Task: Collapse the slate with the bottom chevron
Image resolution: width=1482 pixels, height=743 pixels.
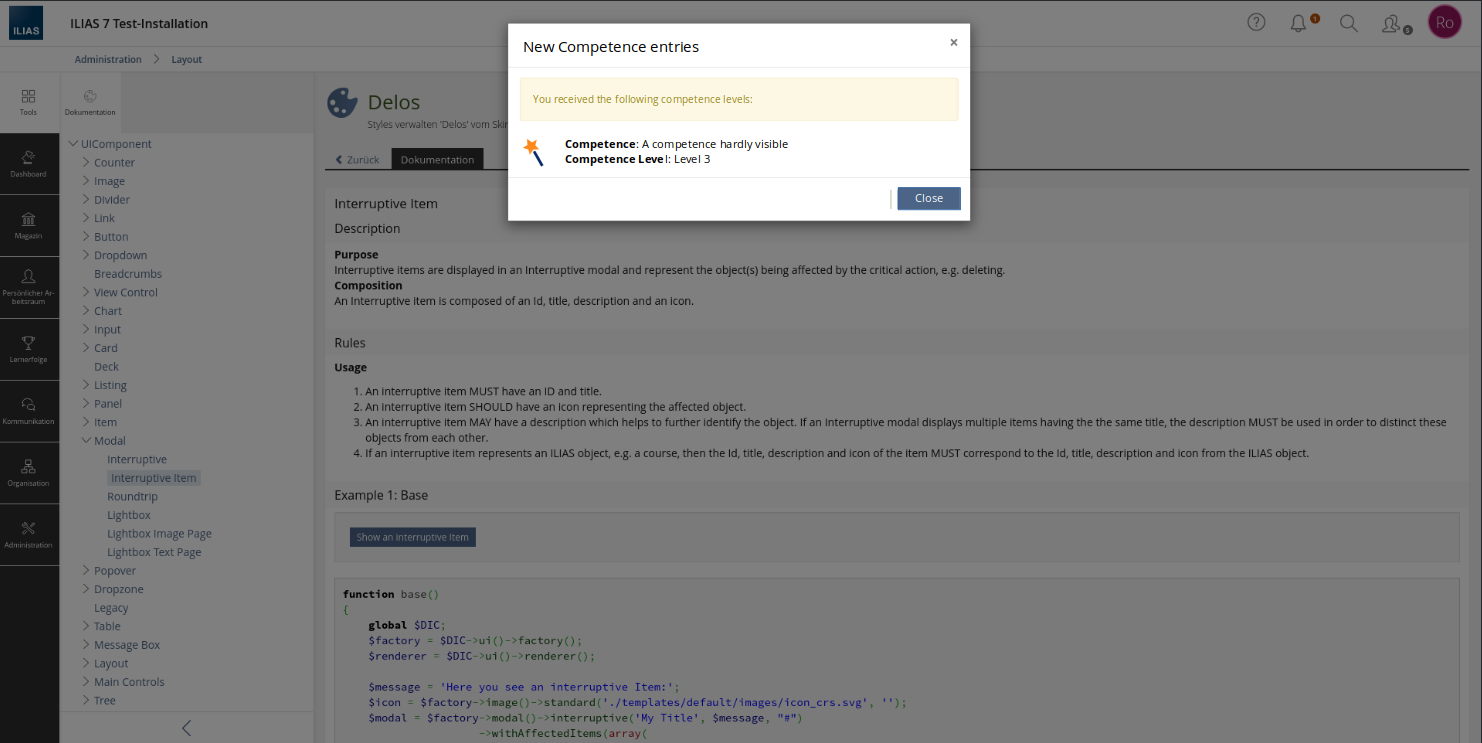Action: tap(186, 728)
